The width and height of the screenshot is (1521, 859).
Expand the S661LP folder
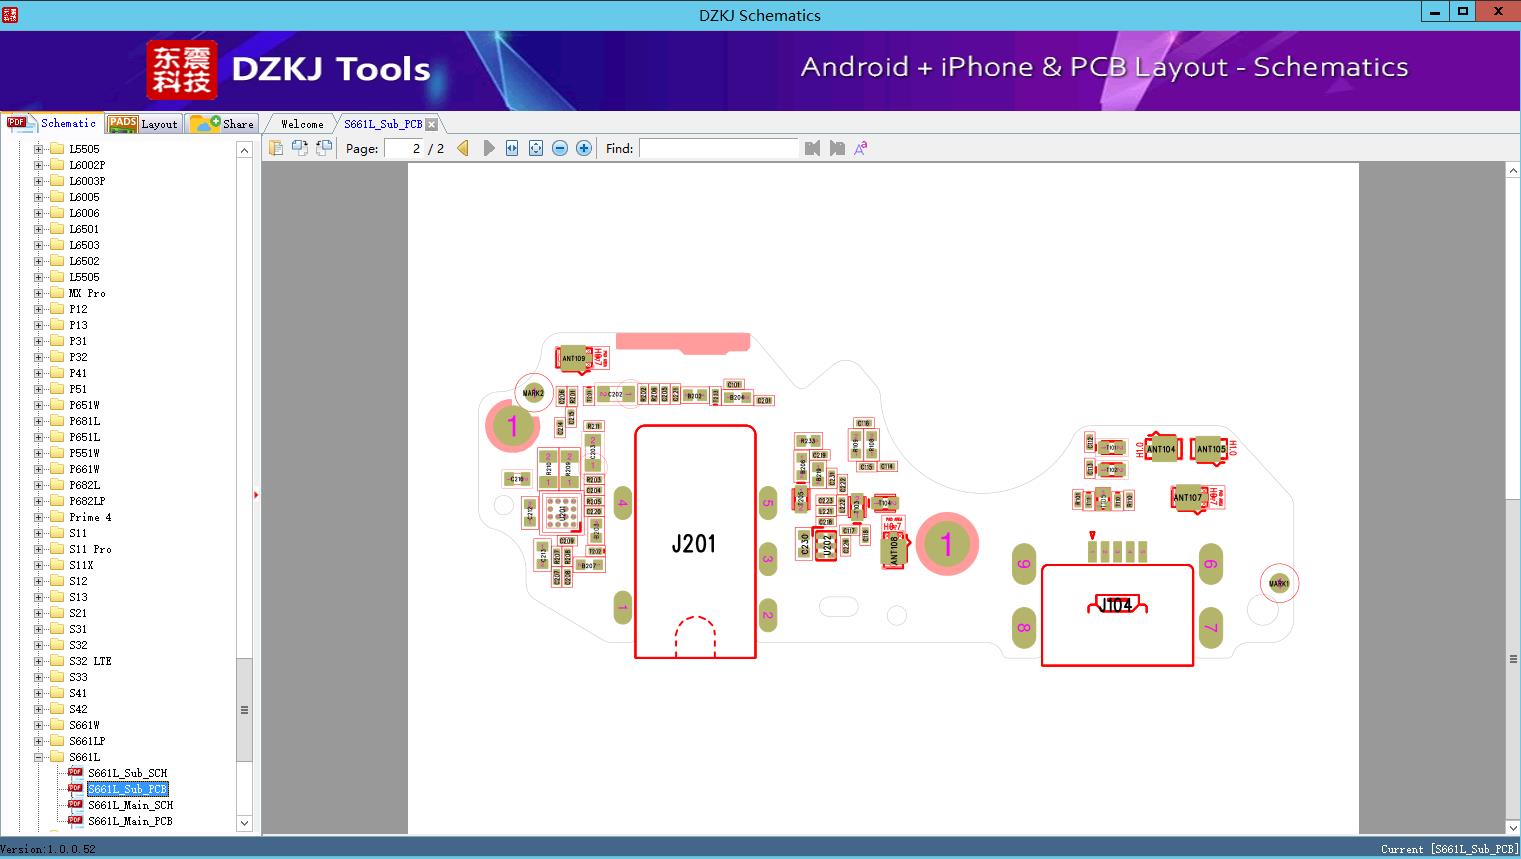39,741
